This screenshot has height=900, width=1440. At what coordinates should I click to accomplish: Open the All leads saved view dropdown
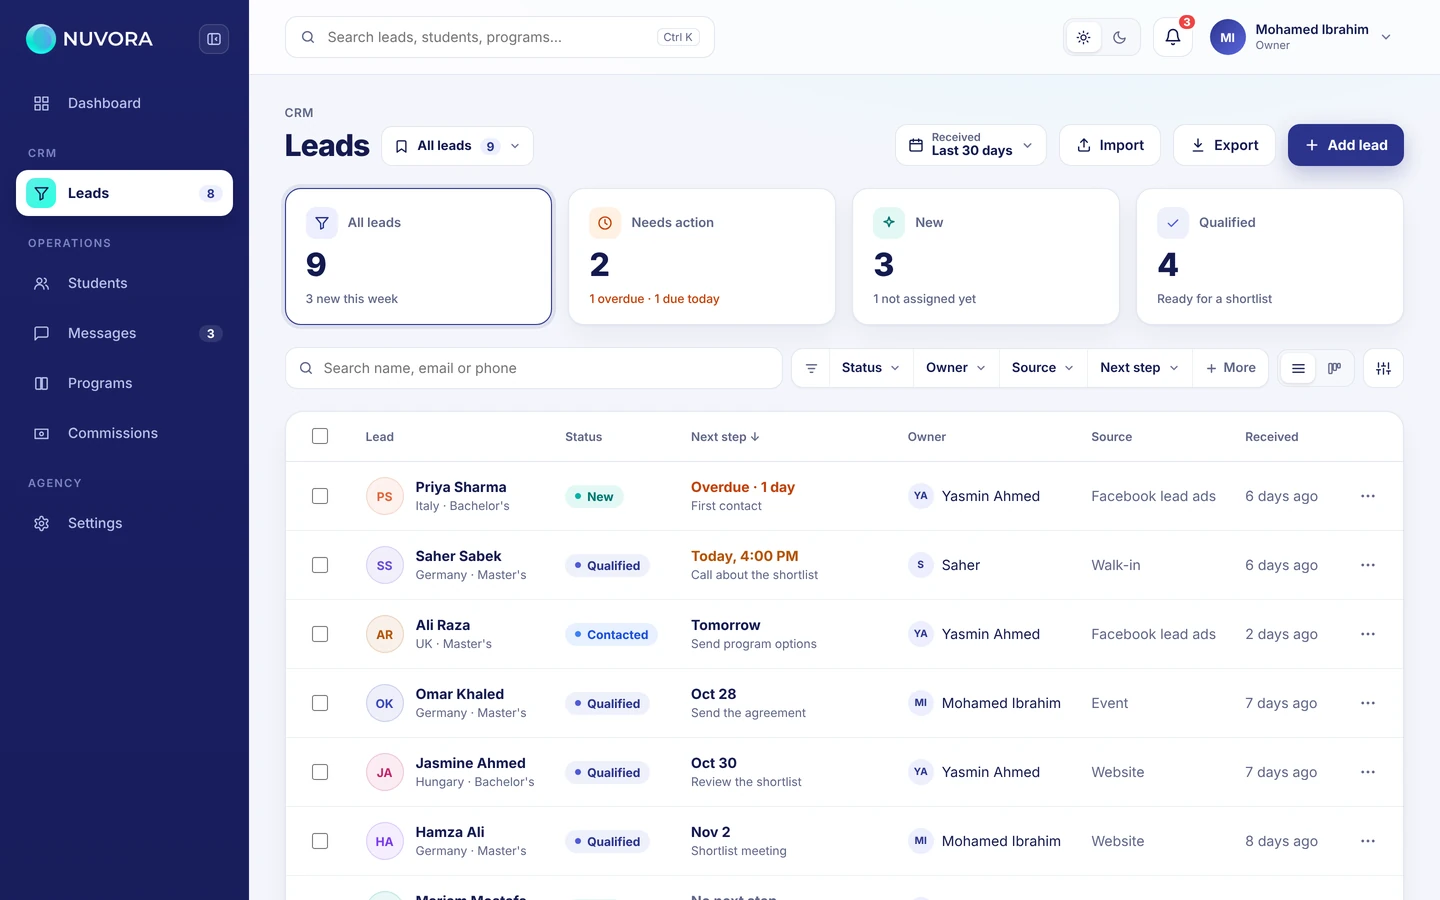pyautogui.click(x=457, y=146)
